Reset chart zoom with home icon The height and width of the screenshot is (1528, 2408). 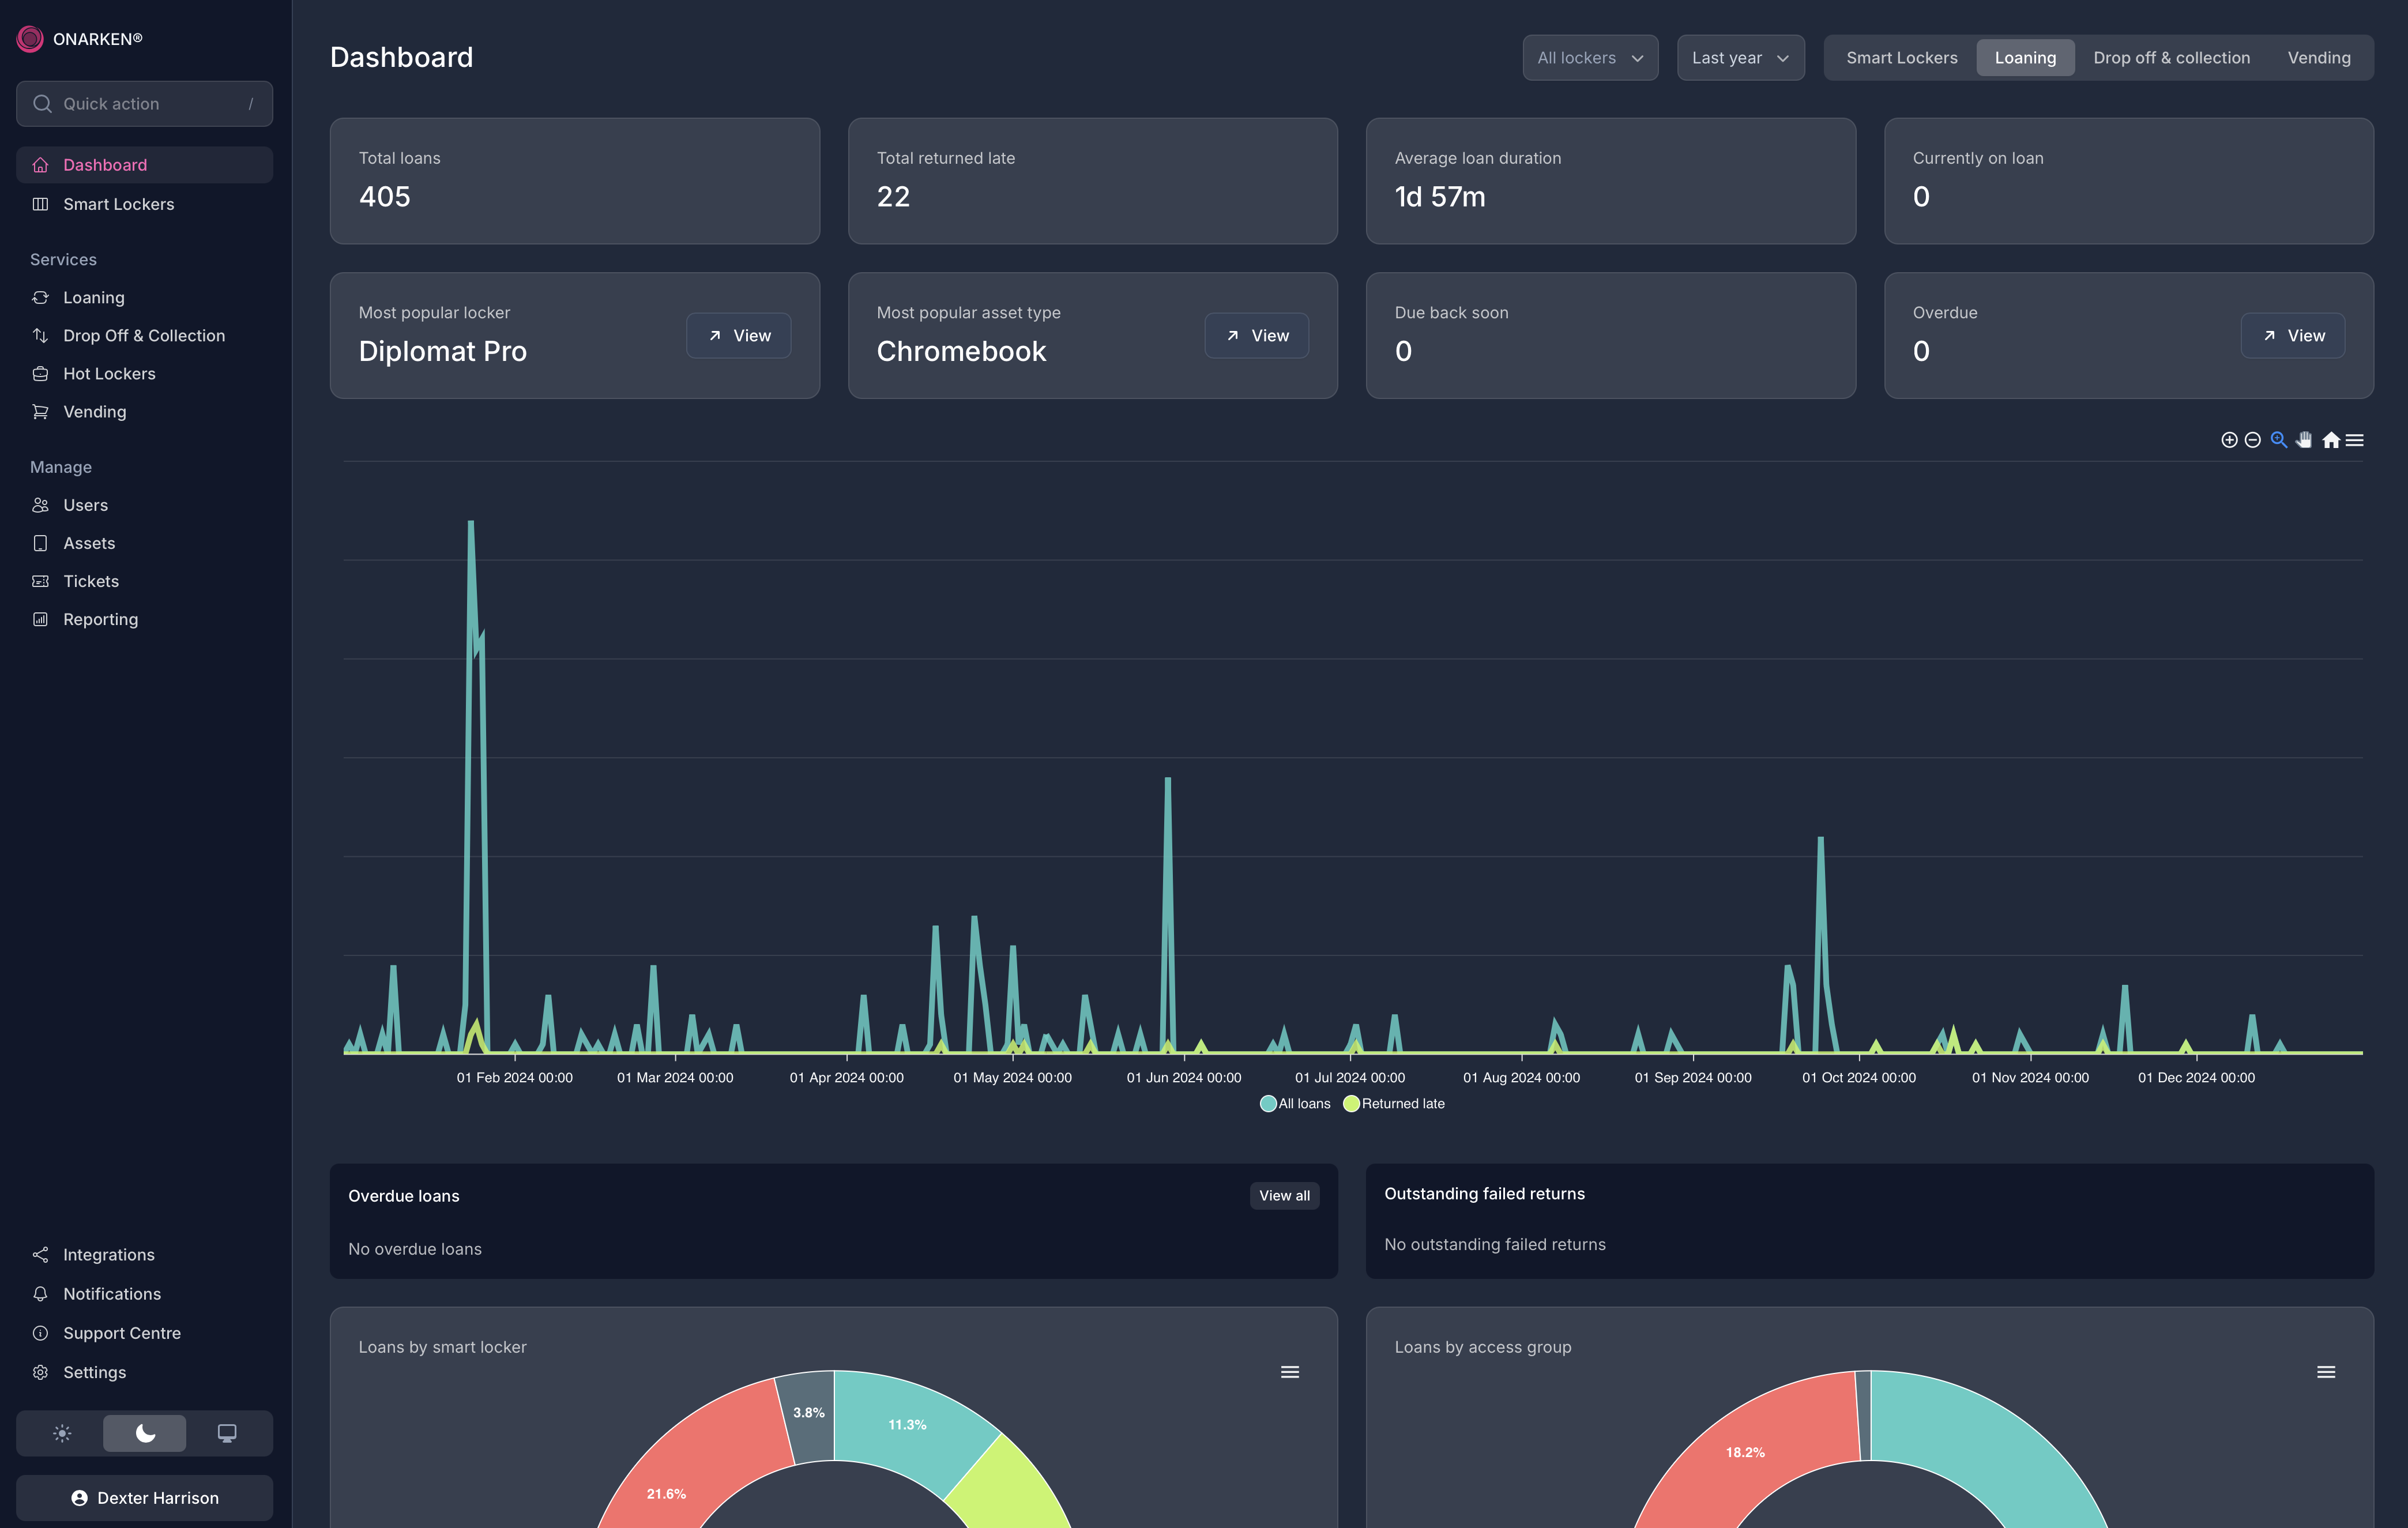coord(2331,440)
